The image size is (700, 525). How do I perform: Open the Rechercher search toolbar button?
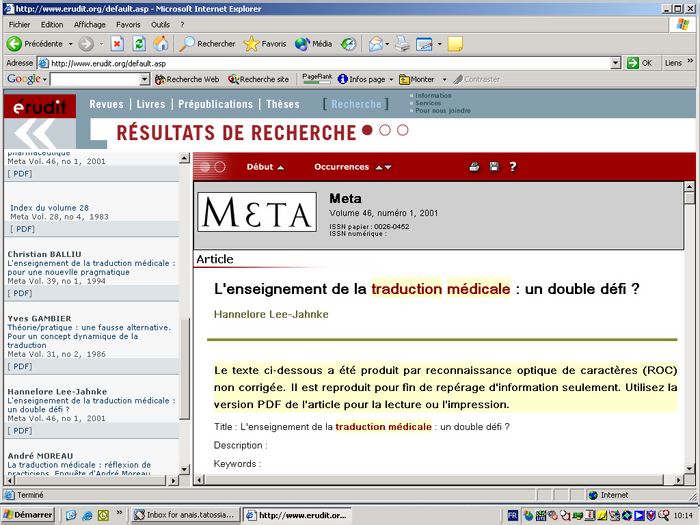[207, 44]
